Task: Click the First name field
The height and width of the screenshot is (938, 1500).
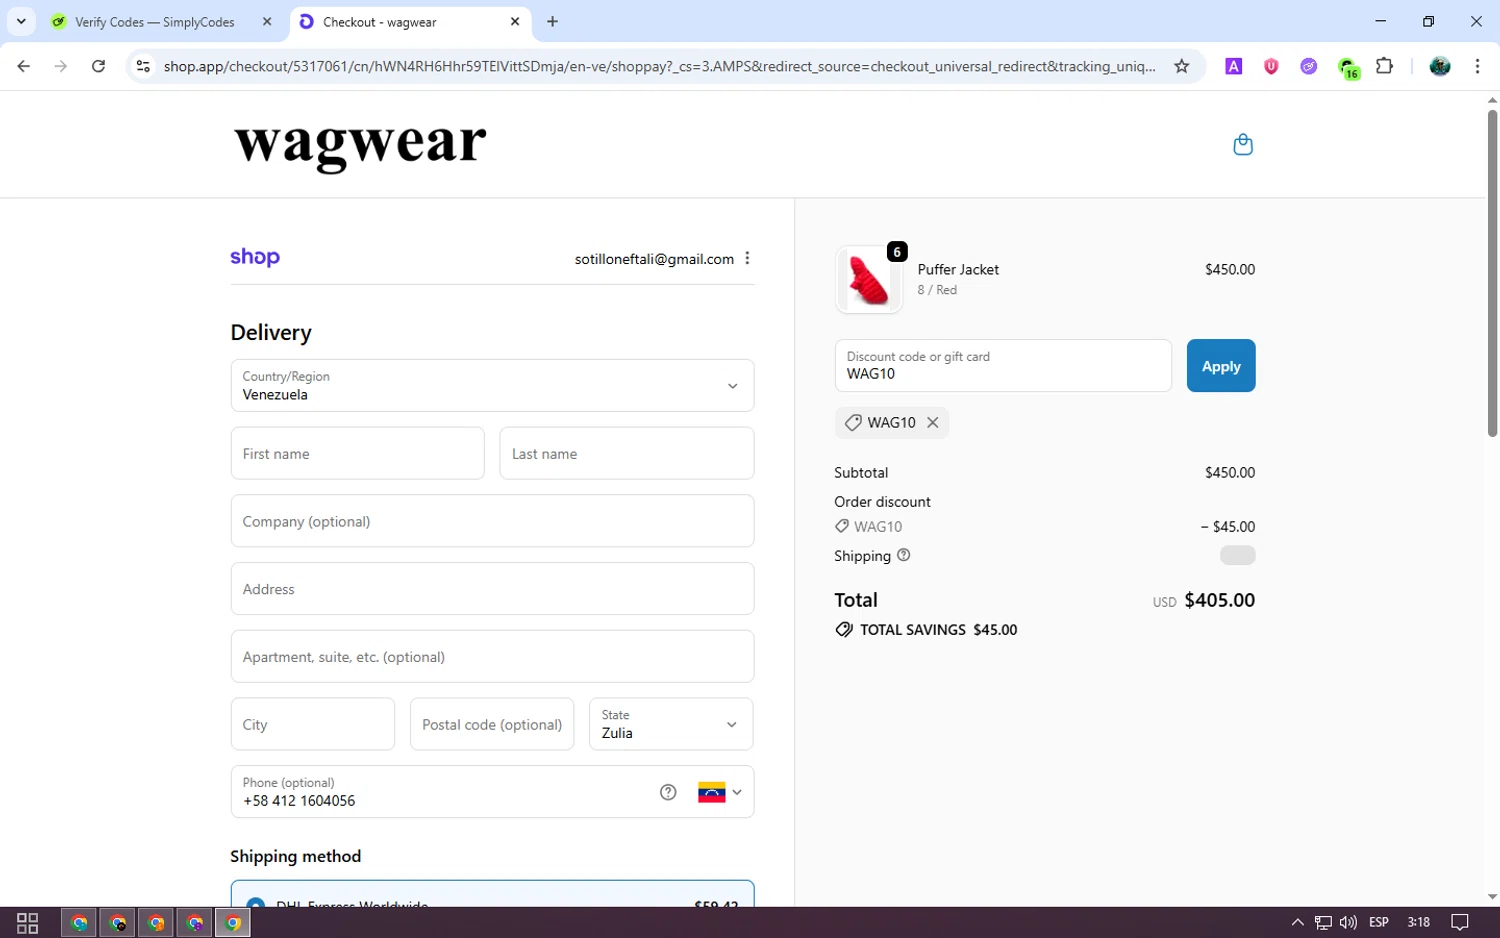Action: click(358, 453)
